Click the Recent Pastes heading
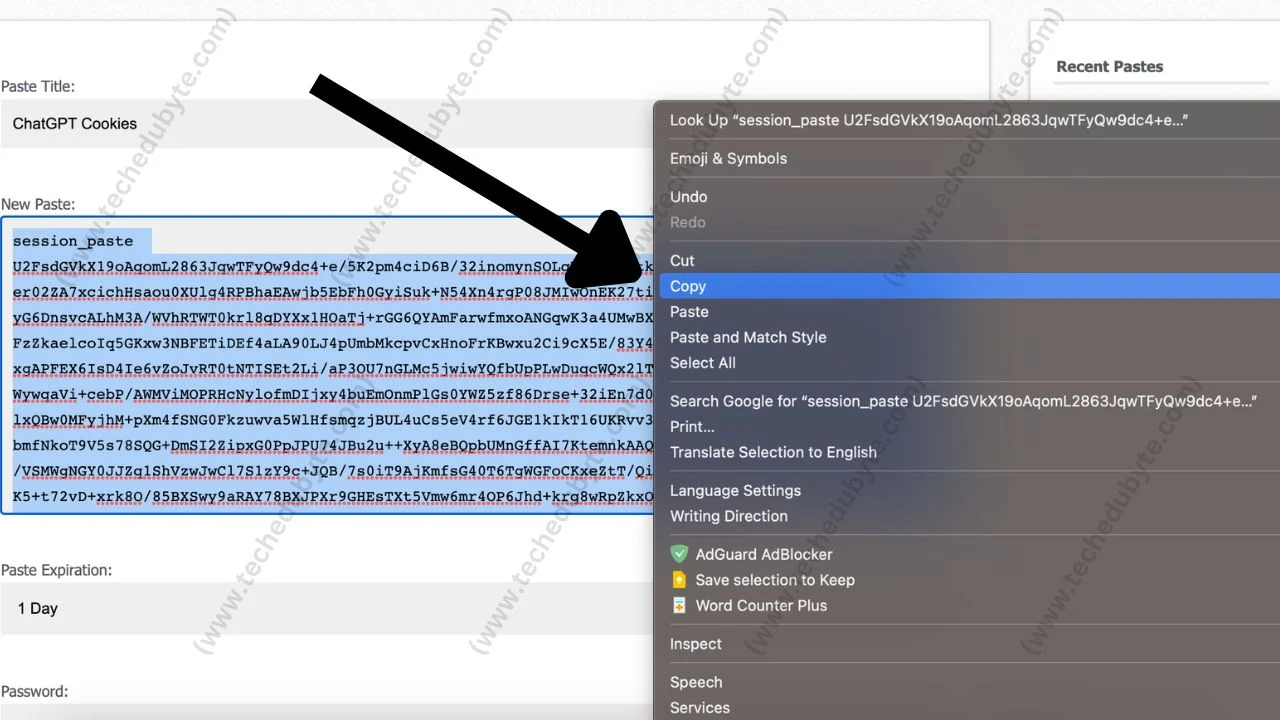Screen dimensions: 1280x720 1110,66
